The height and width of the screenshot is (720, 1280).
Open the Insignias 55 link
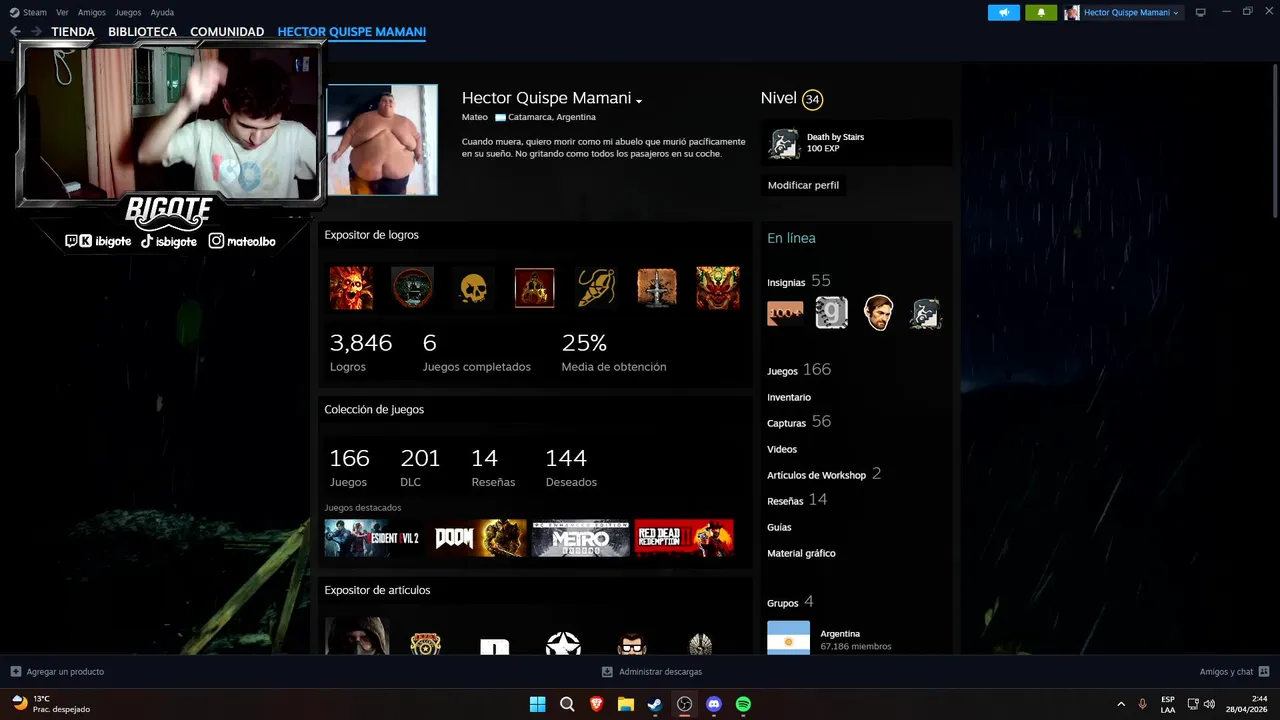click(x=799, y=281)
